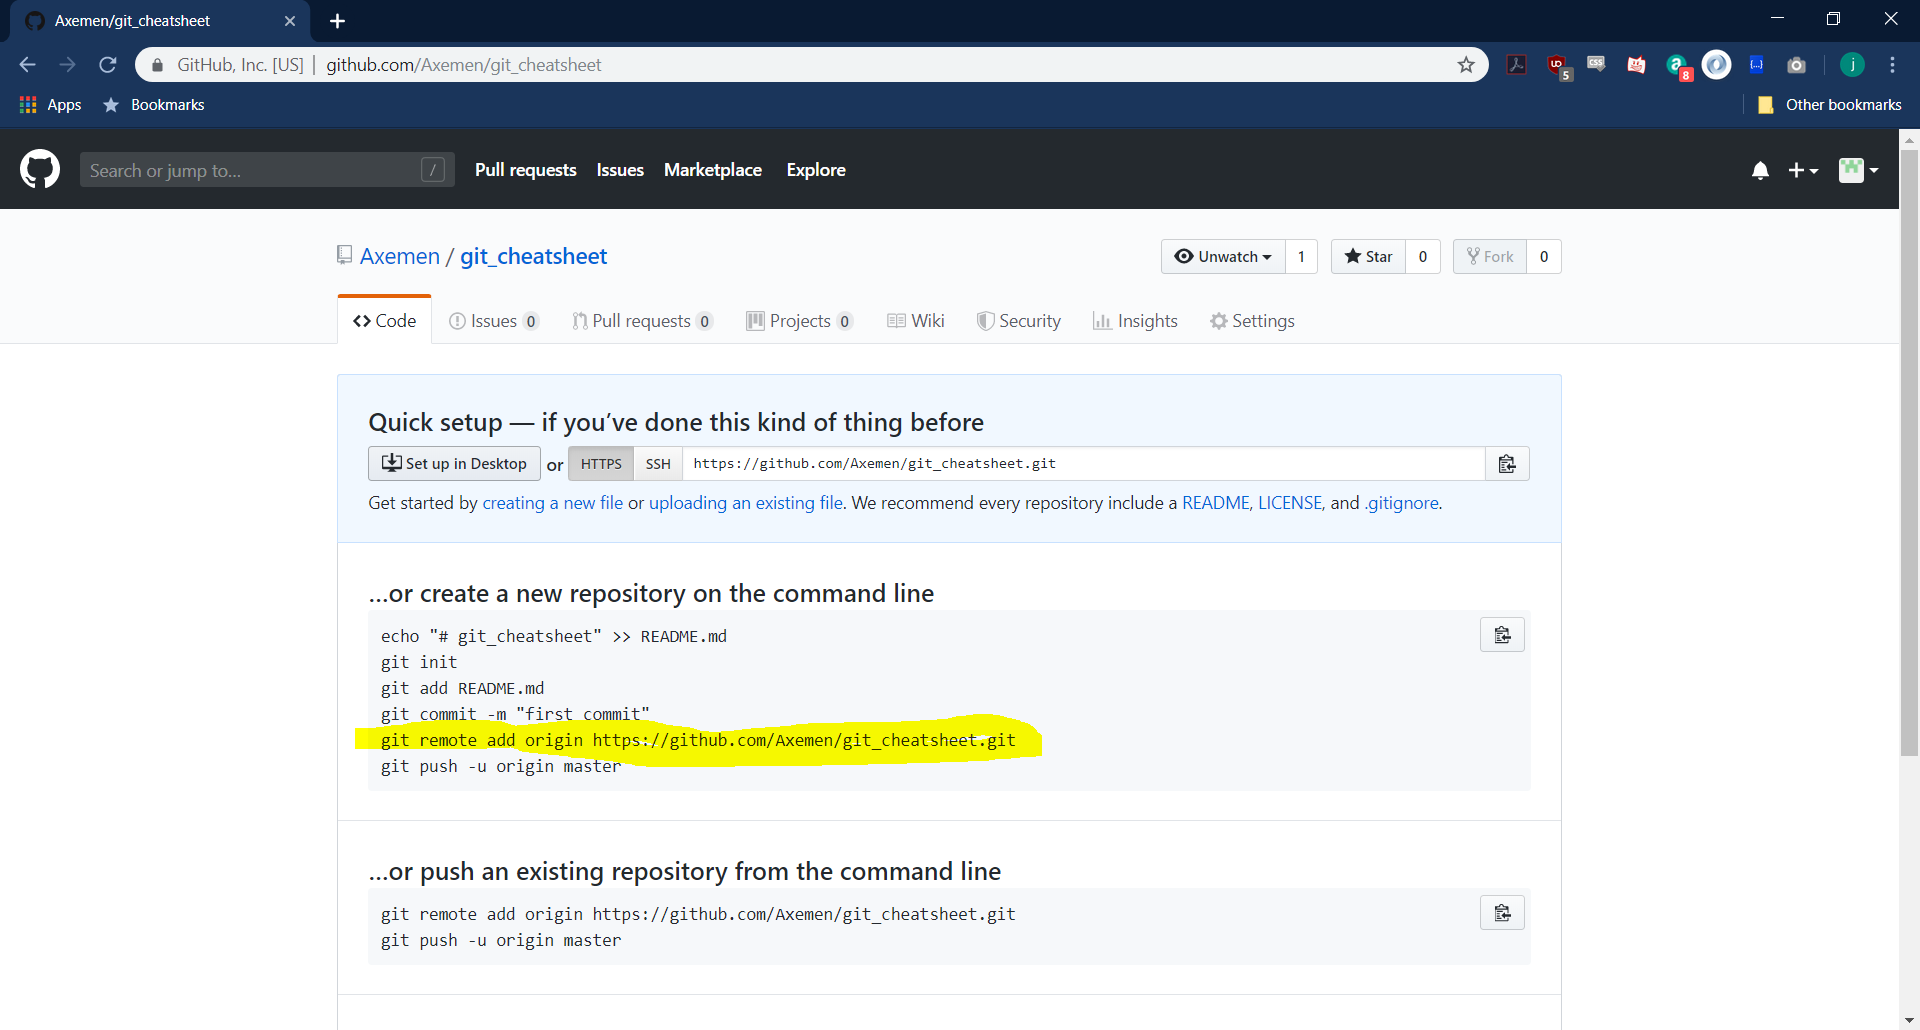
Task: Follow the creating a new file link
Action: point(553,503)
